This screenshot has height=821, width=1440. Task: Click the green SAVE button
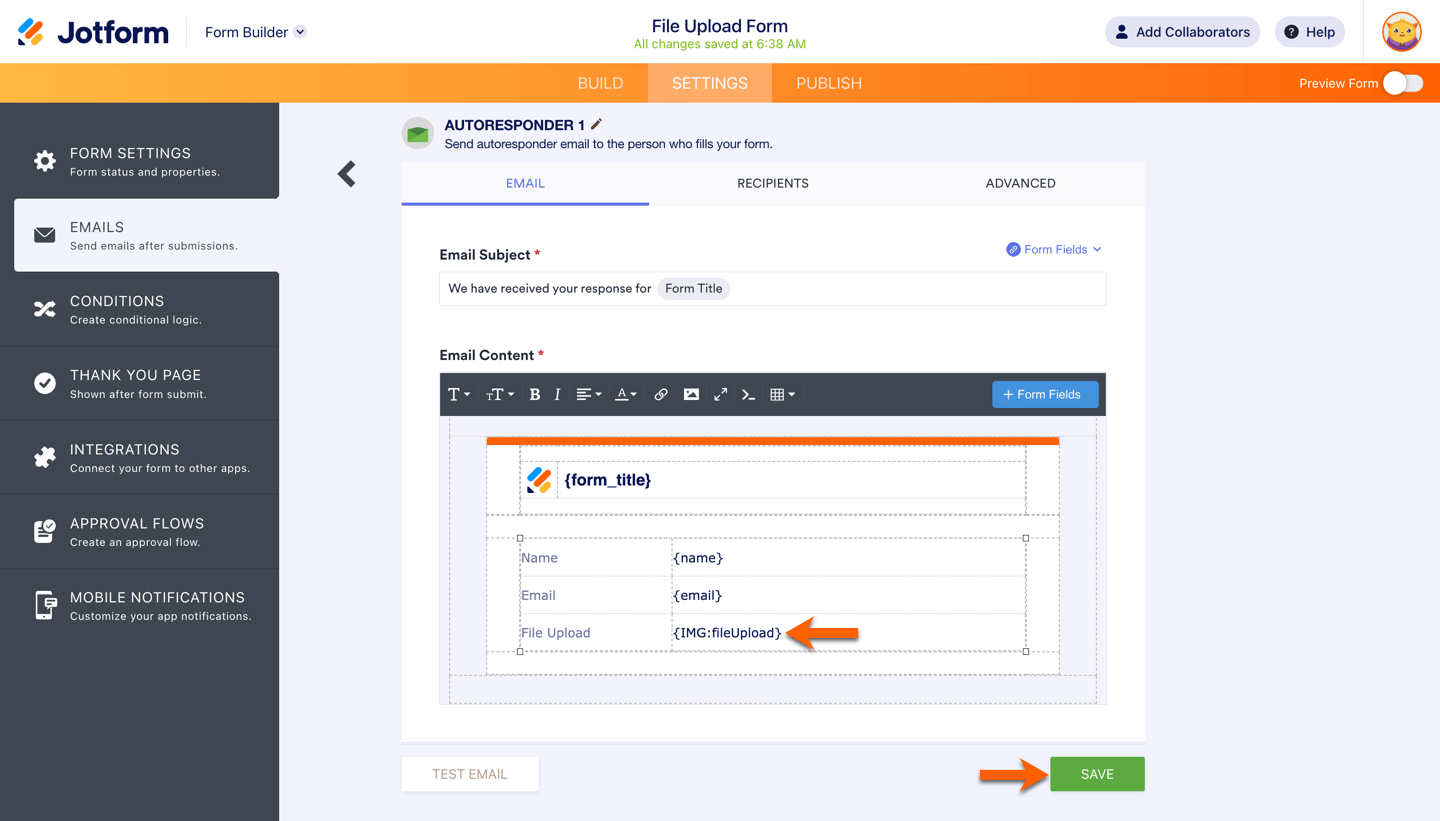1097,774
